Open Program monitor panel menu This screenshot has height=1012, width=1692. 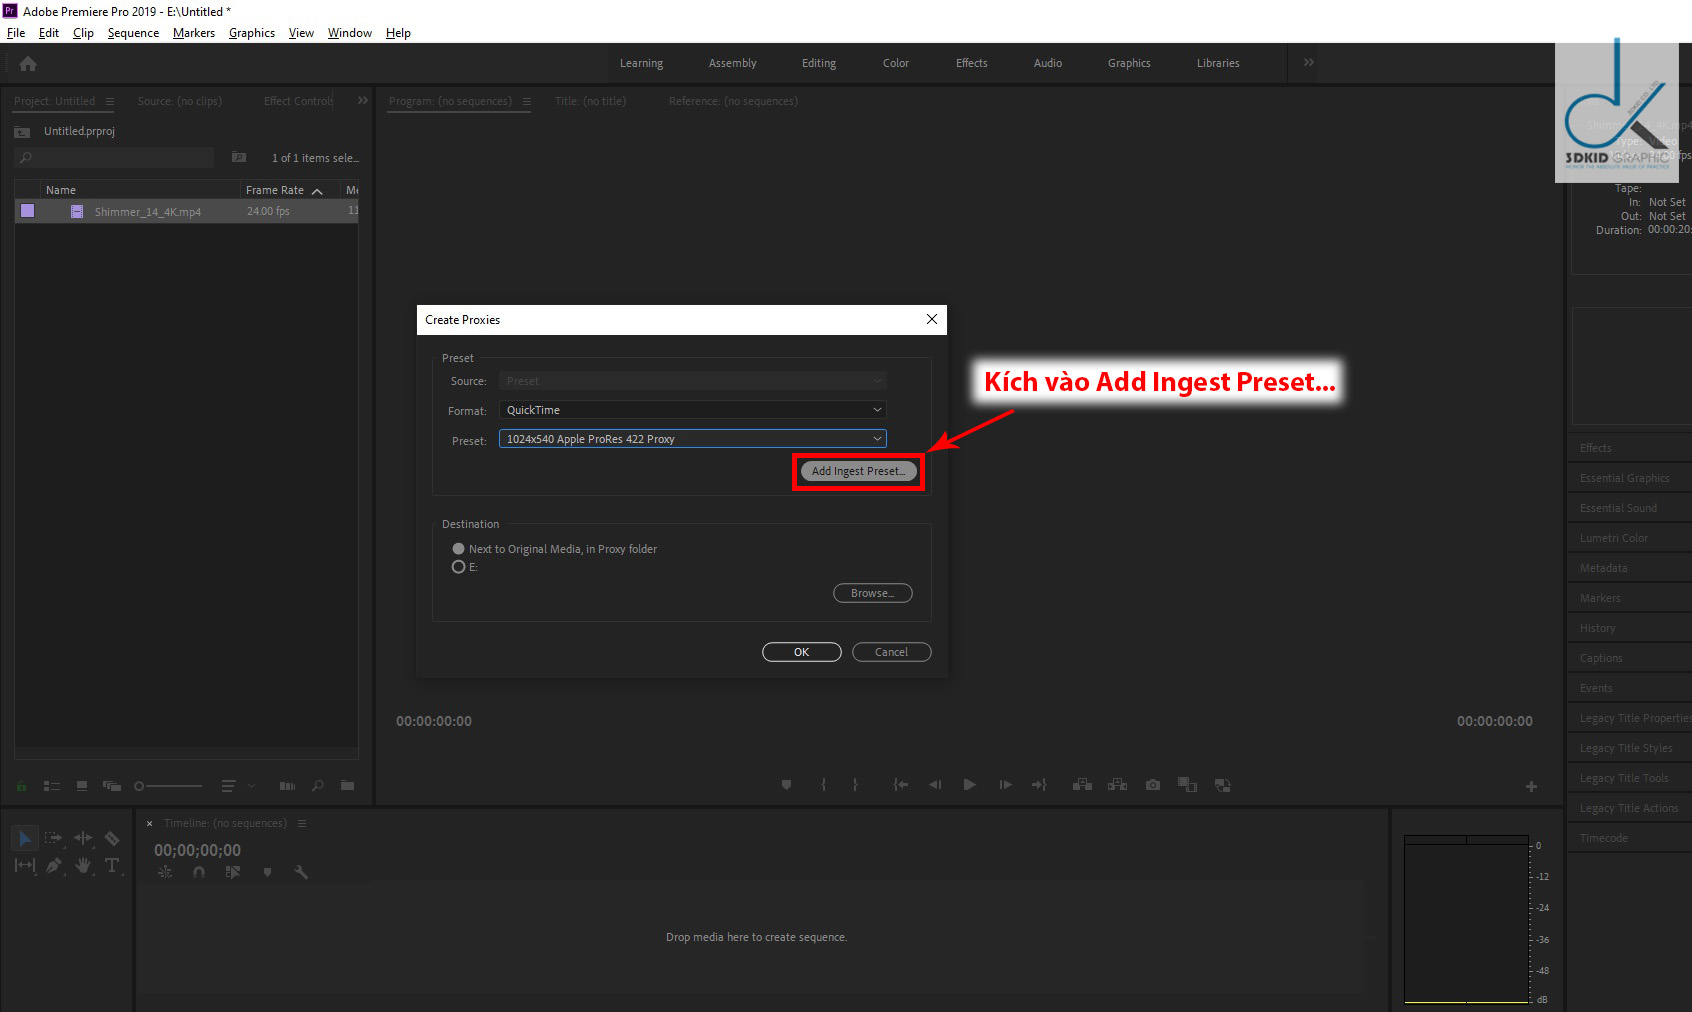click(x=526, y=101)
